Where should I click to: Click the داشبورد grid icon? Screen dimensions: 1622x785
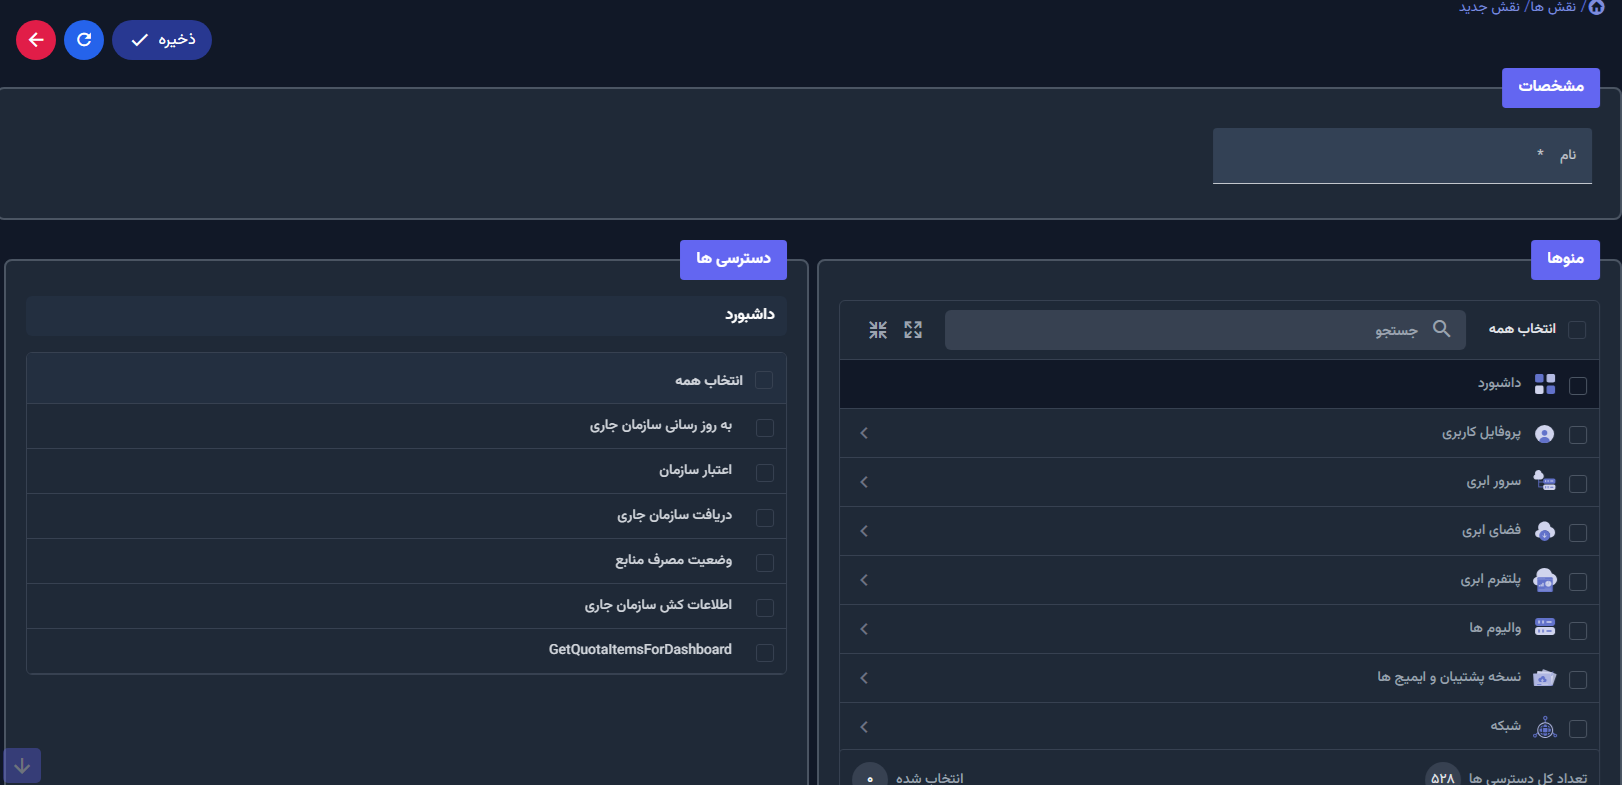click(1545, 384)
